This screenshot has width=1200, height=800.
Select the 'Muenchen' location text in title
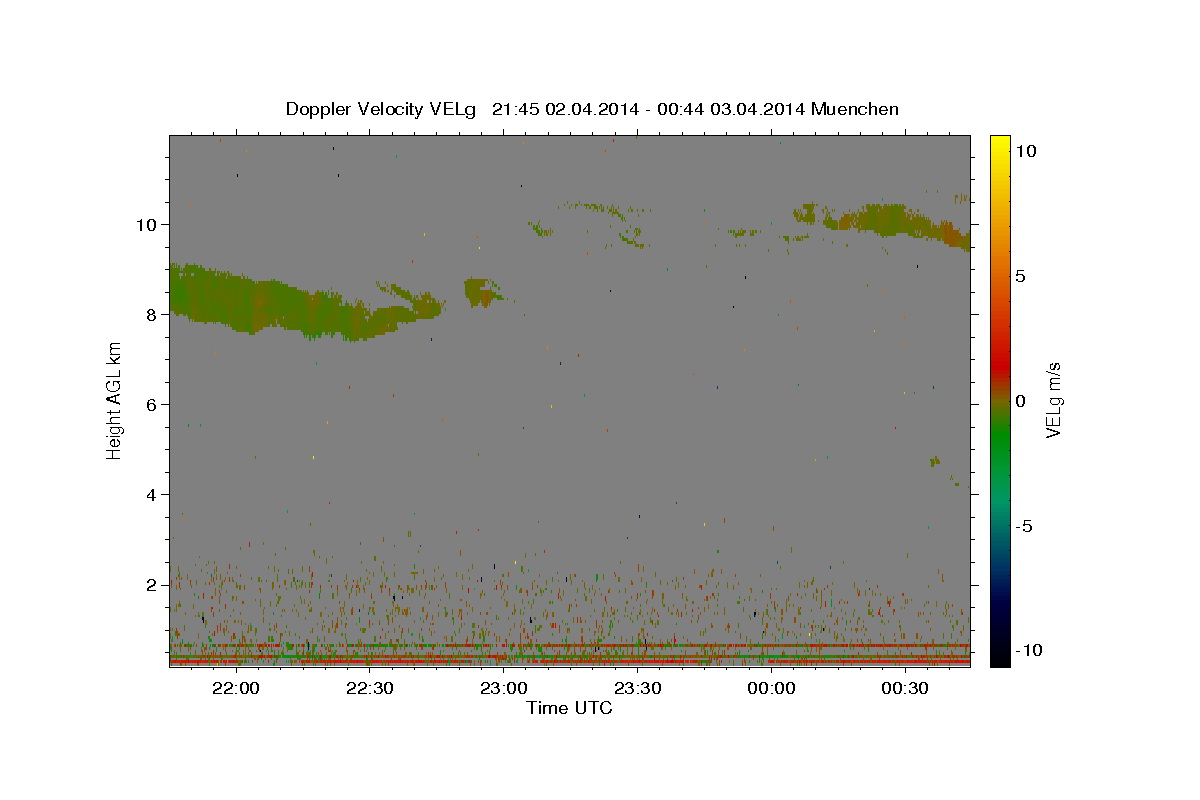pyautogui.click(x=855, y=109)
